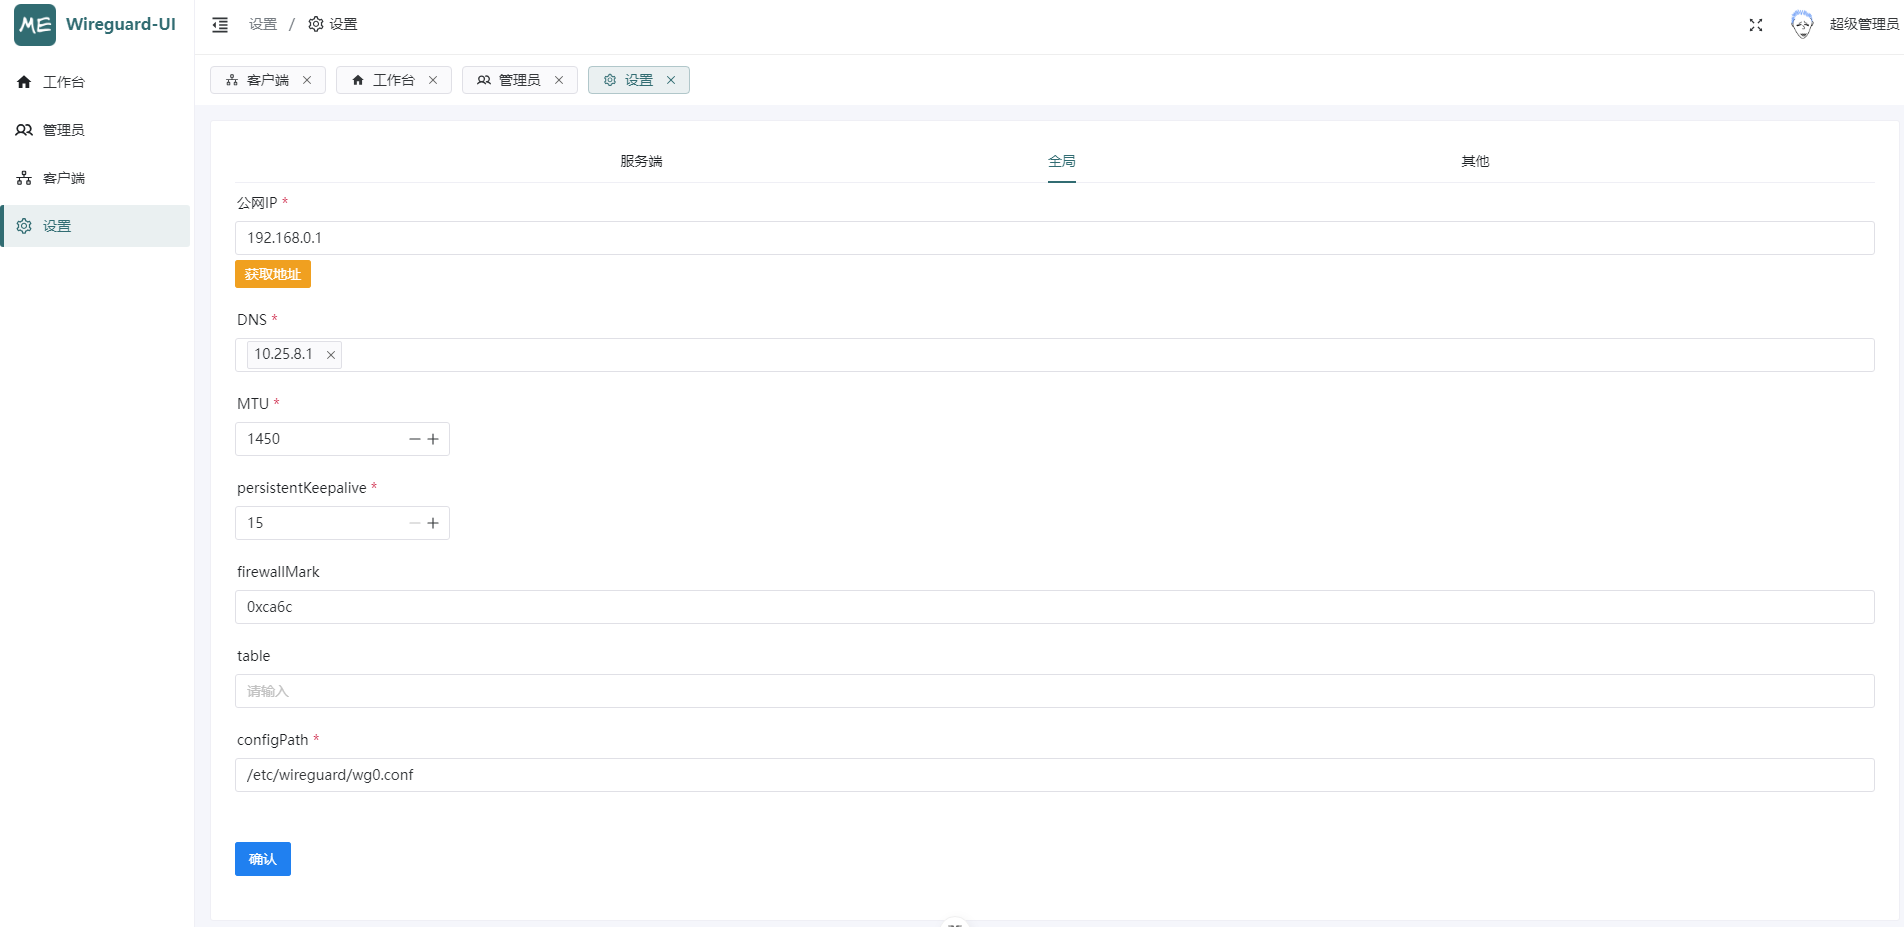Switch to the 服务端 tab

[x=641, y=161]
